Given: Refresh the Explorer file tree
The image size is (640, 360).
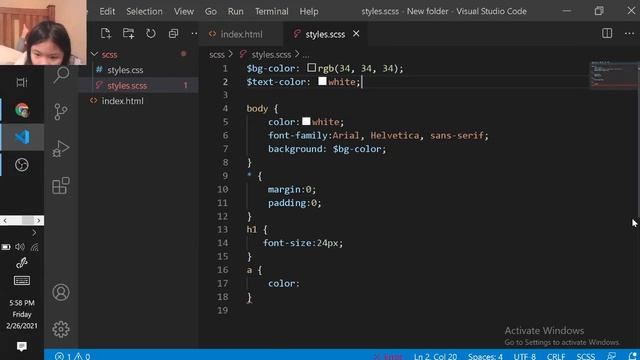Looking at the screenshot, I should coord(151,33).
